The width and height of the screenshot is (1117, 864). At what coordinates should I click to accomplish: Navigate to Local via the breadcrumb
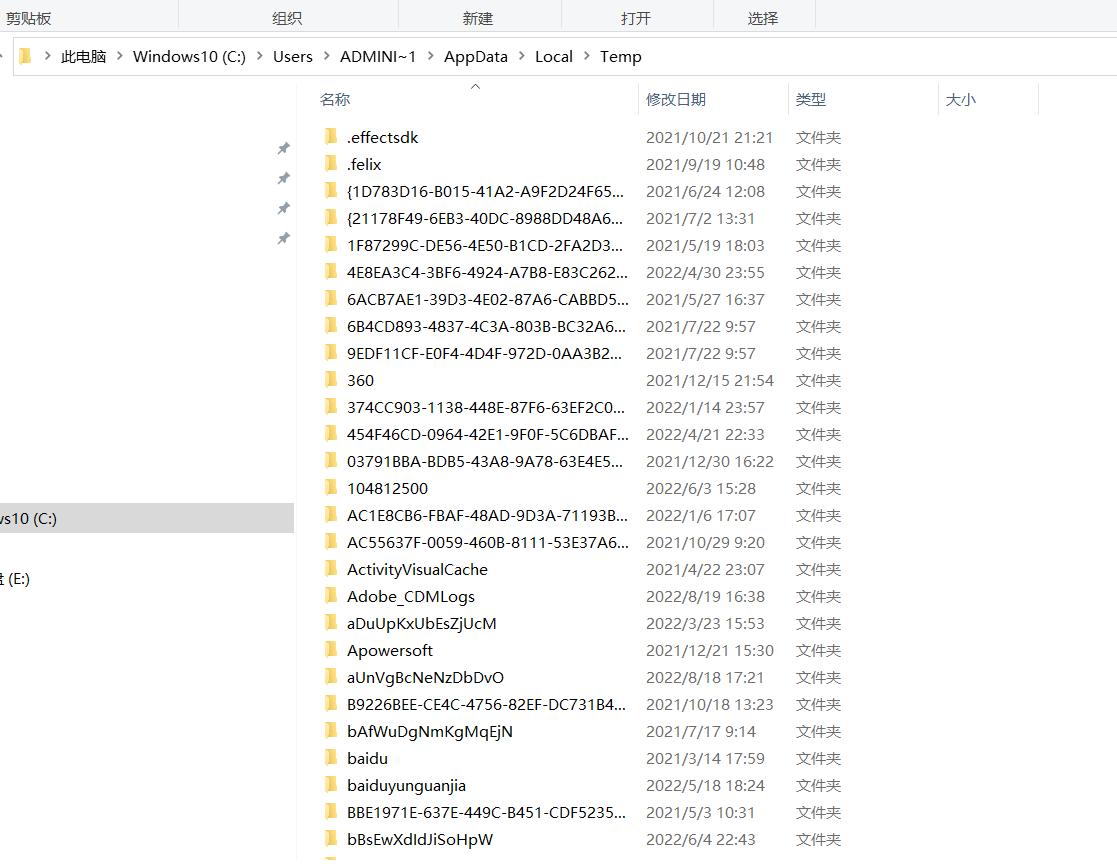coord(553,56)
